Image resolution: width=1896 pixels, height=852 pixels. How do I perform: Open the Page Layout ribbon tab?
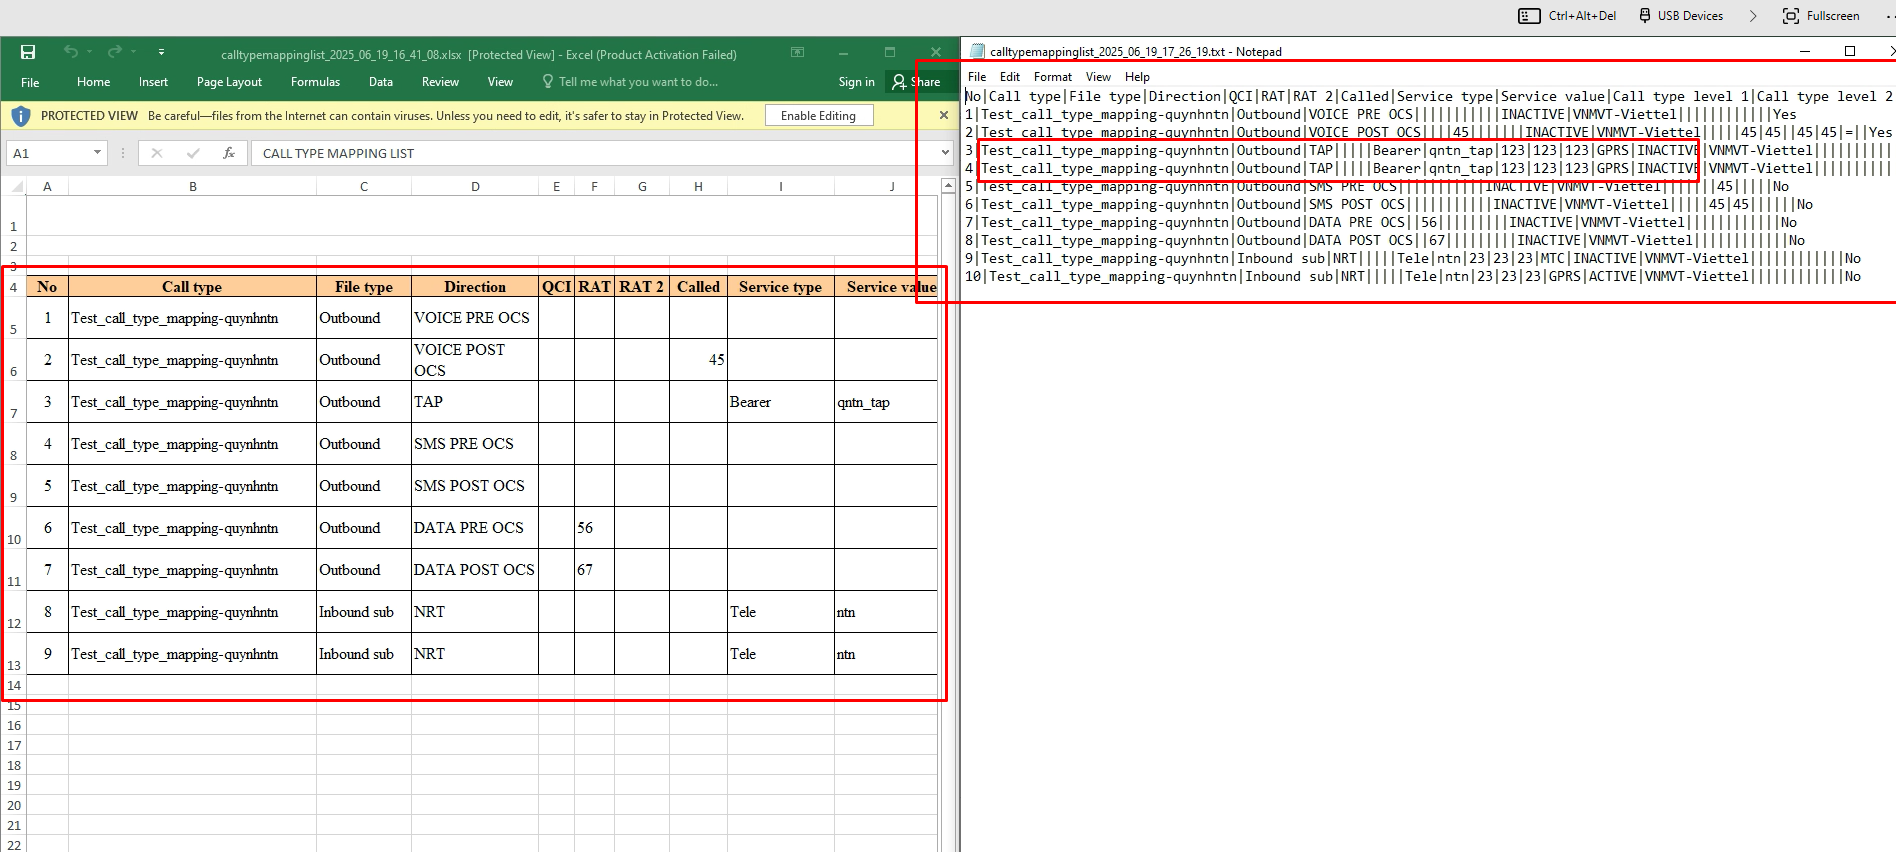coord(229,82)
